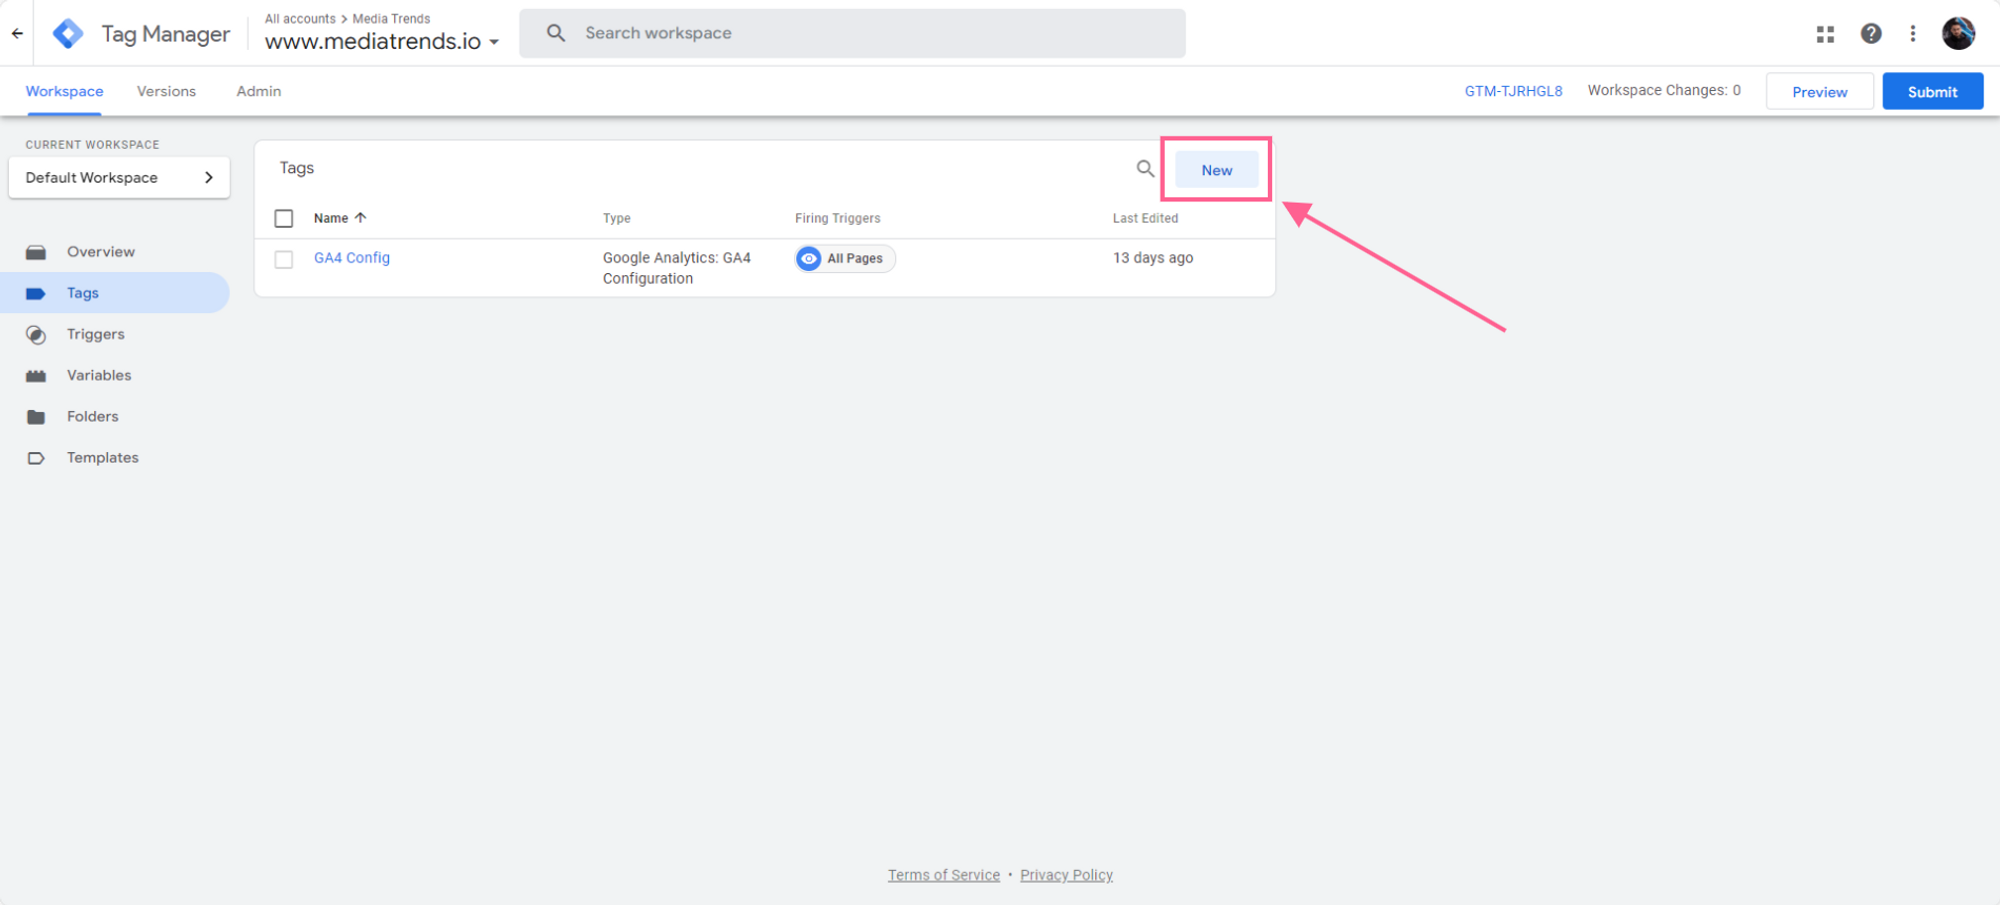
Task: Click the Type column header
Action: coord(616,218)
